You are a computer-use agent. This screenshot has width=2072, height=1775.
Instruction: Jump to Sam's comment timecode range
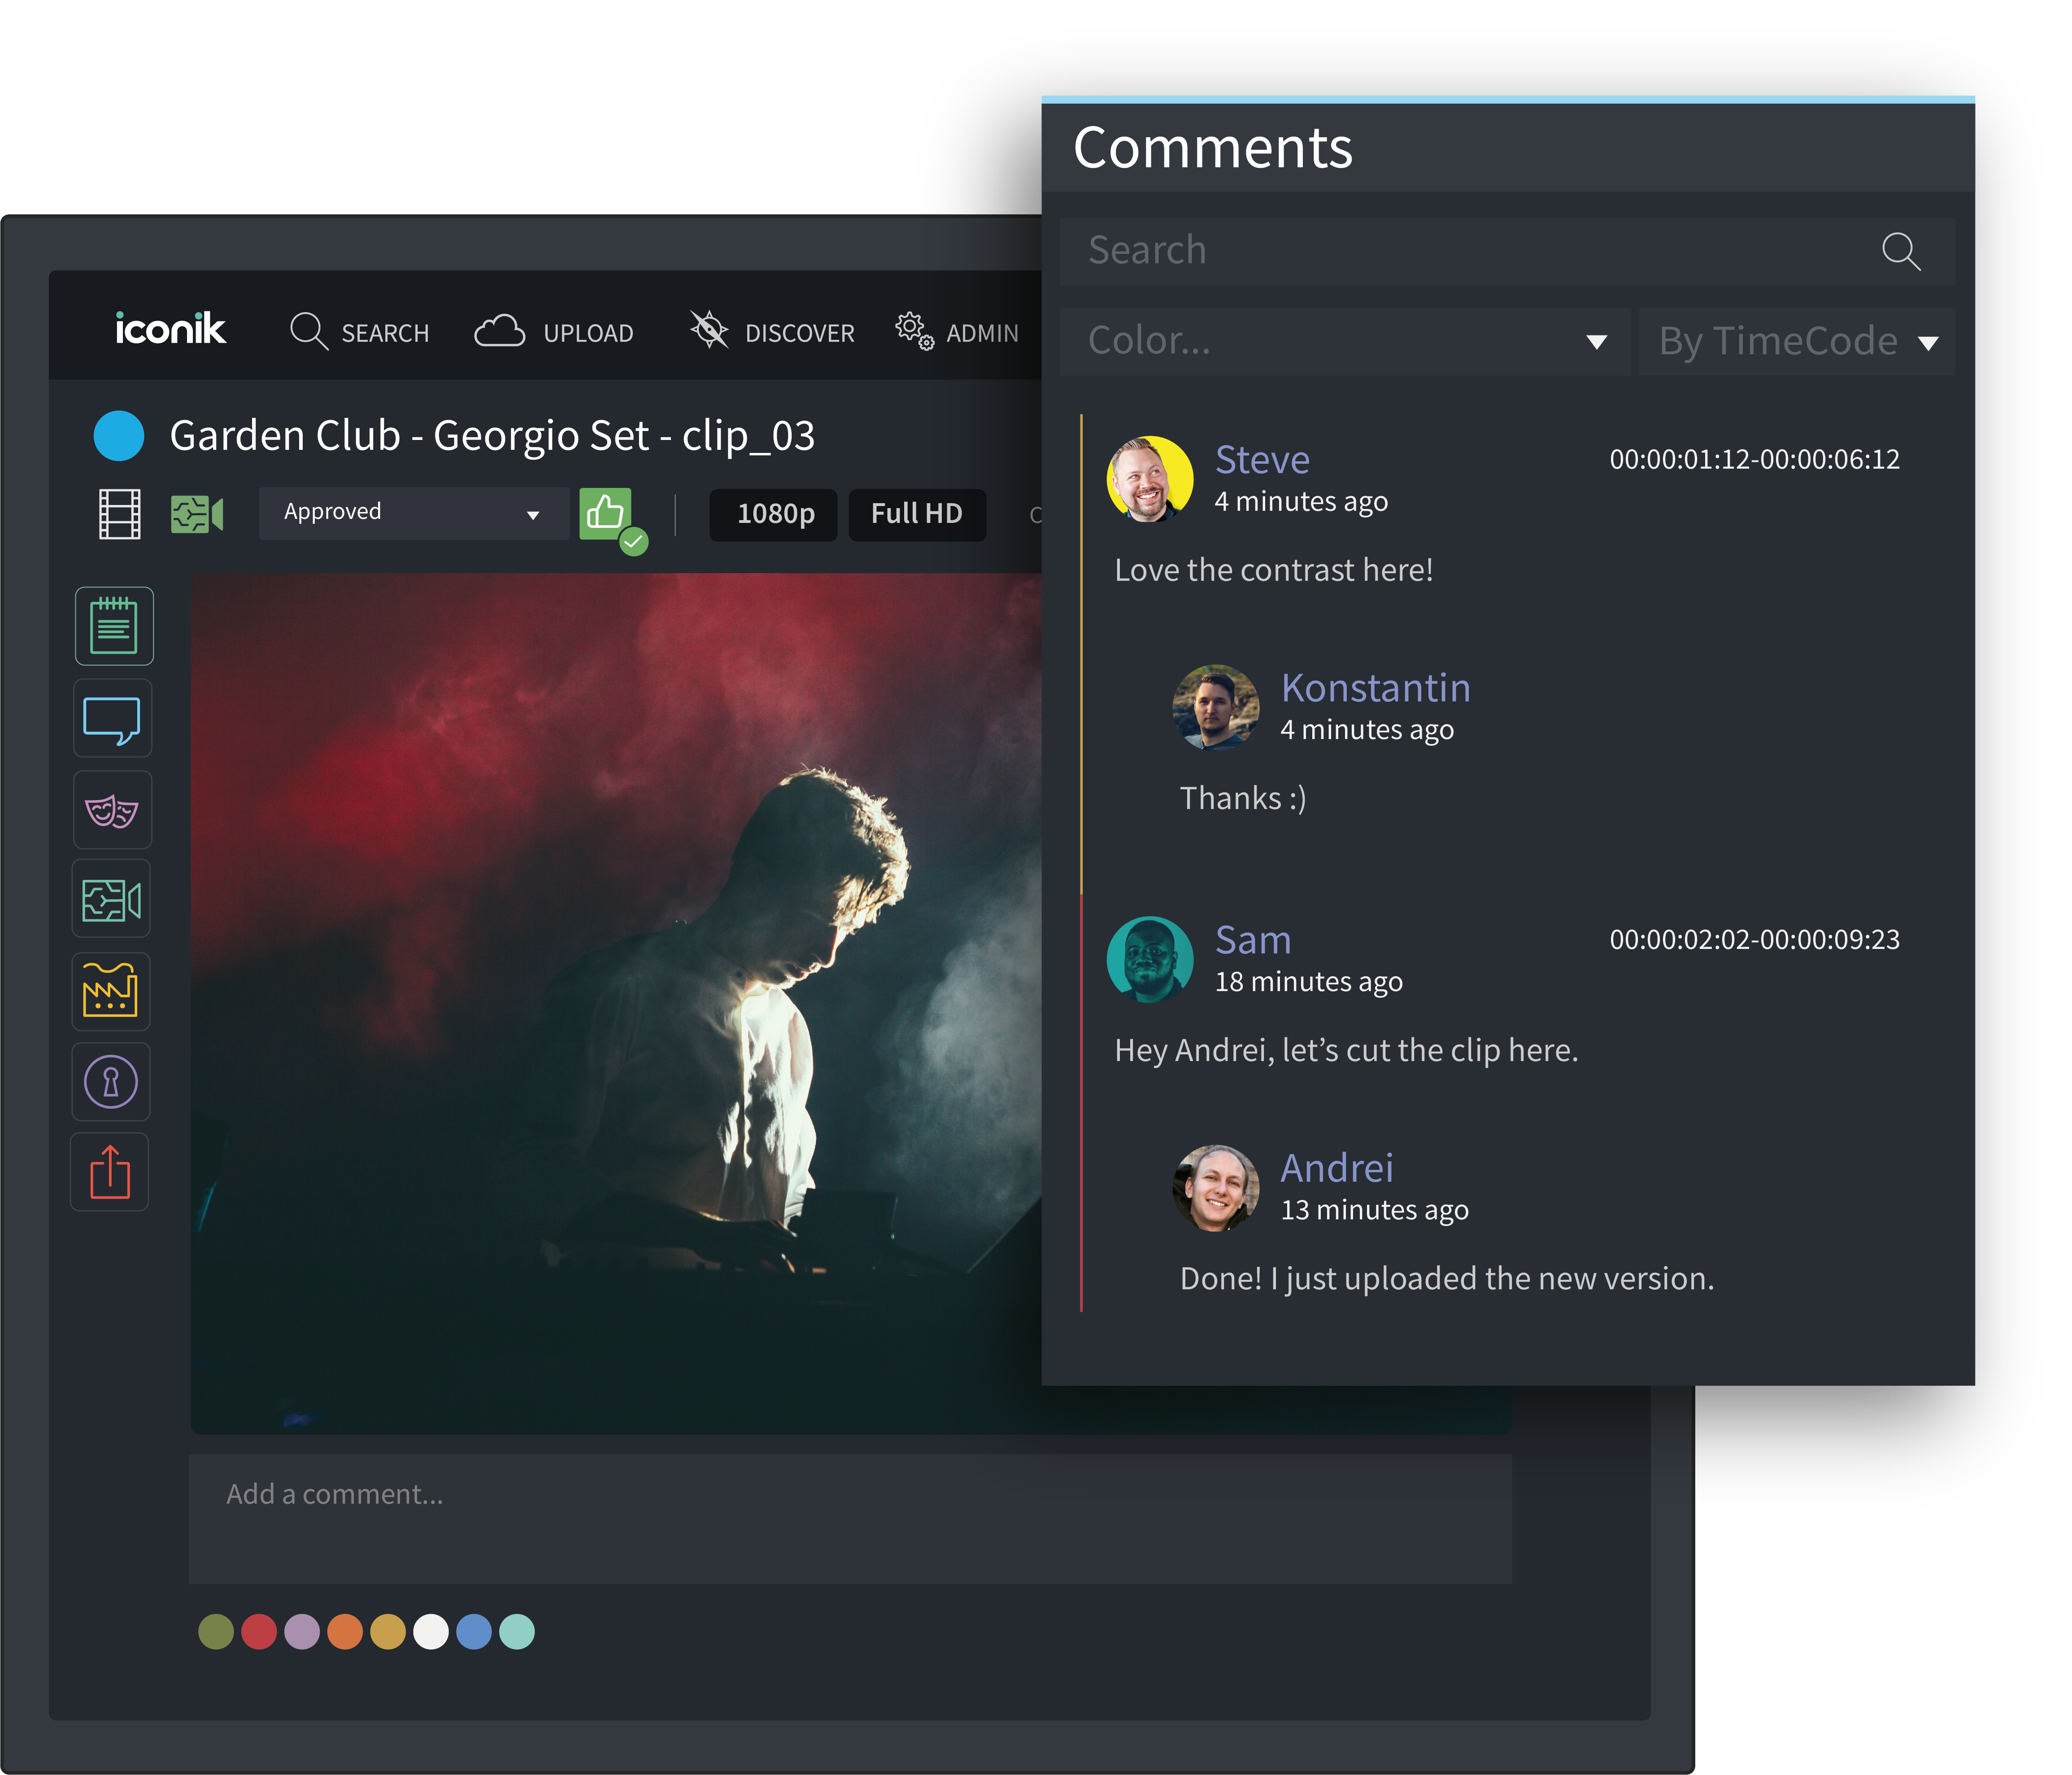(1754, 940)
